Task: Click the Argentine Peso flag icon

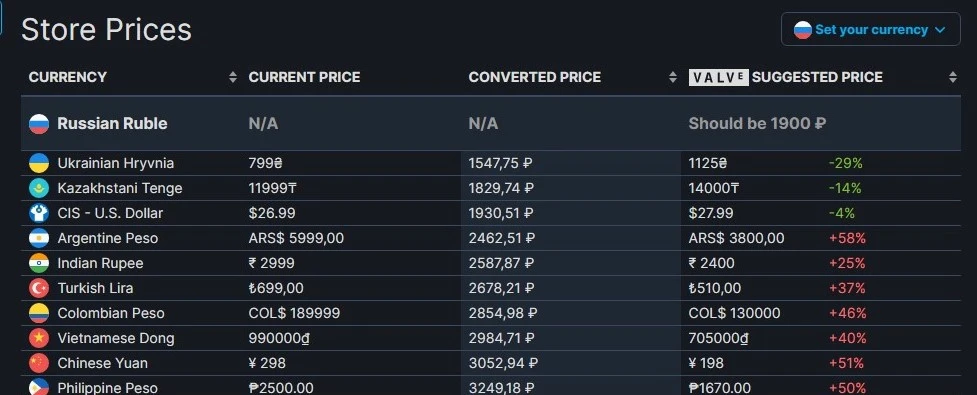Action: (39, 238)
